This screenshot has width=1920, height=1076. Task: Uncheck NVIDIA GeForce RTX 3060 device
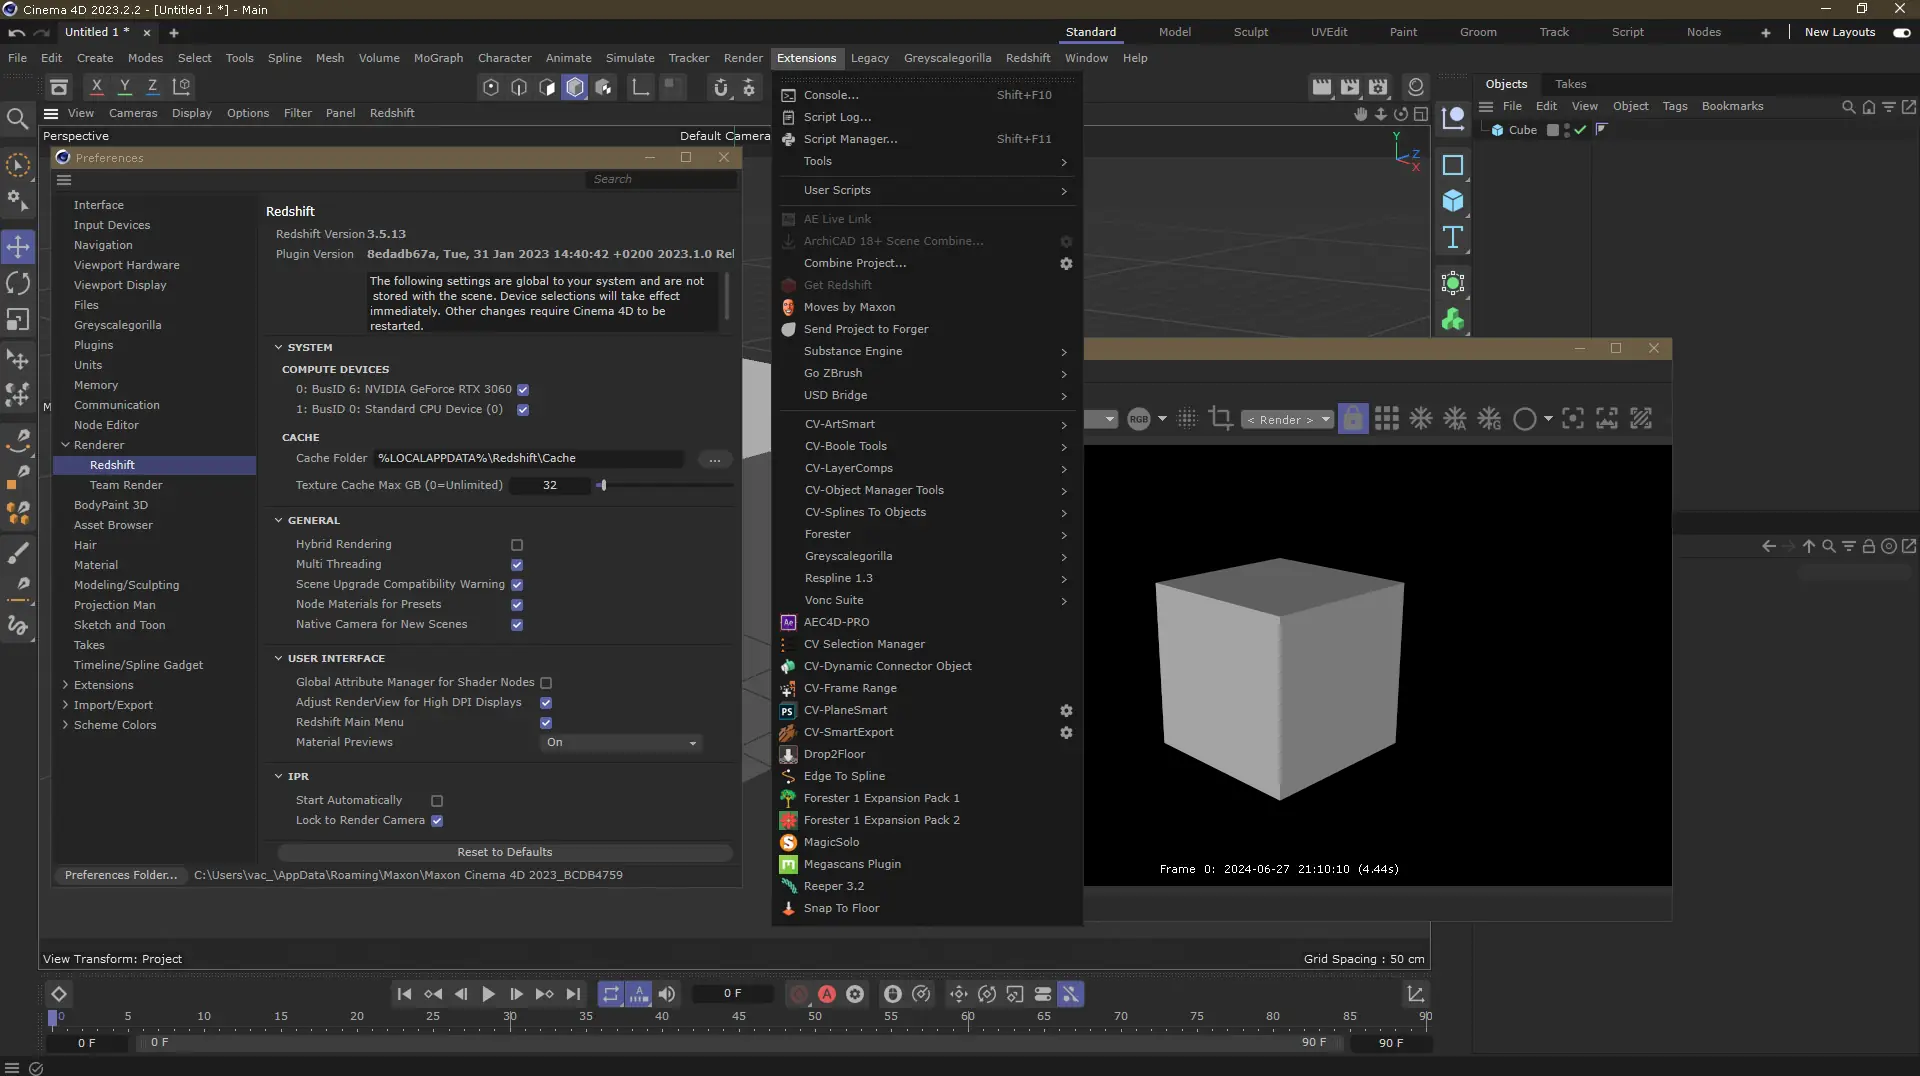pyautogui.click(x=523, y=390)
